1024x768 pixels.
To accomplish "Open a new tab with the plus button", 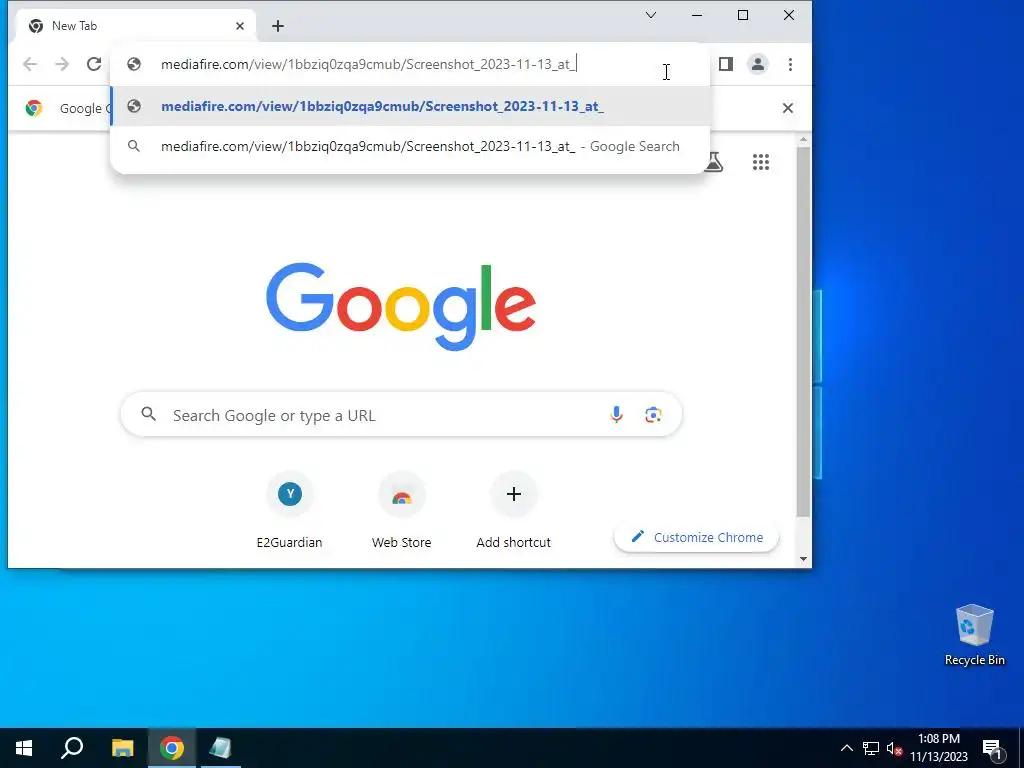I will click(x=278, y=26).
